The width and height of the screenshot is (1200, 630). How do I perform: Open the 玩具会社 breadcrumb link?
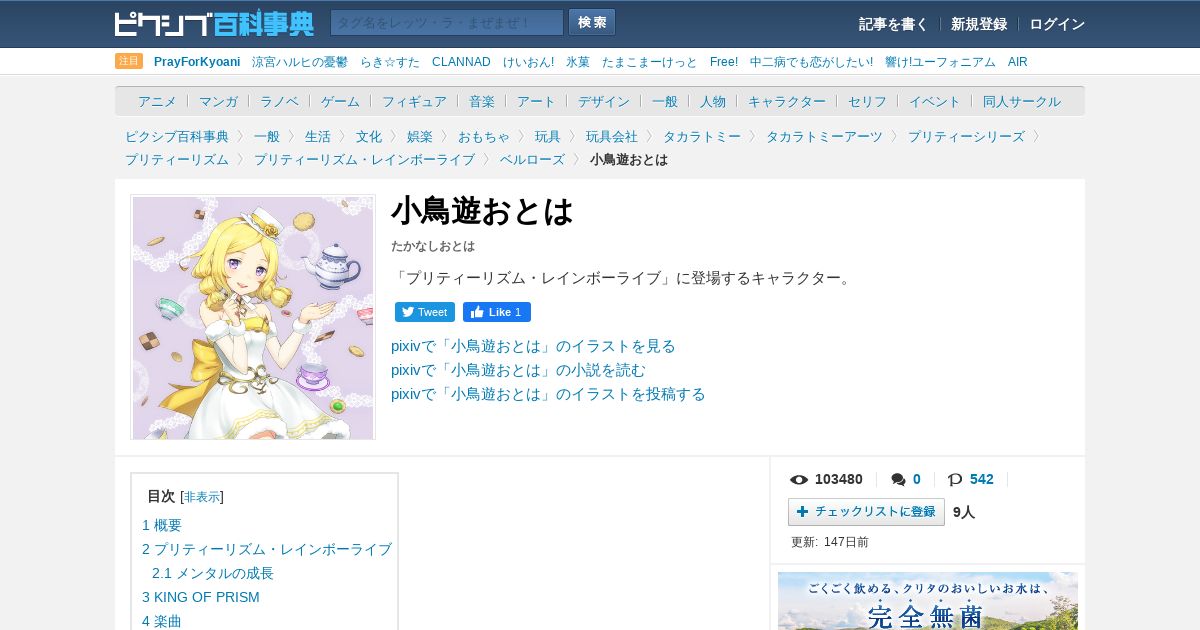point(612,136)
